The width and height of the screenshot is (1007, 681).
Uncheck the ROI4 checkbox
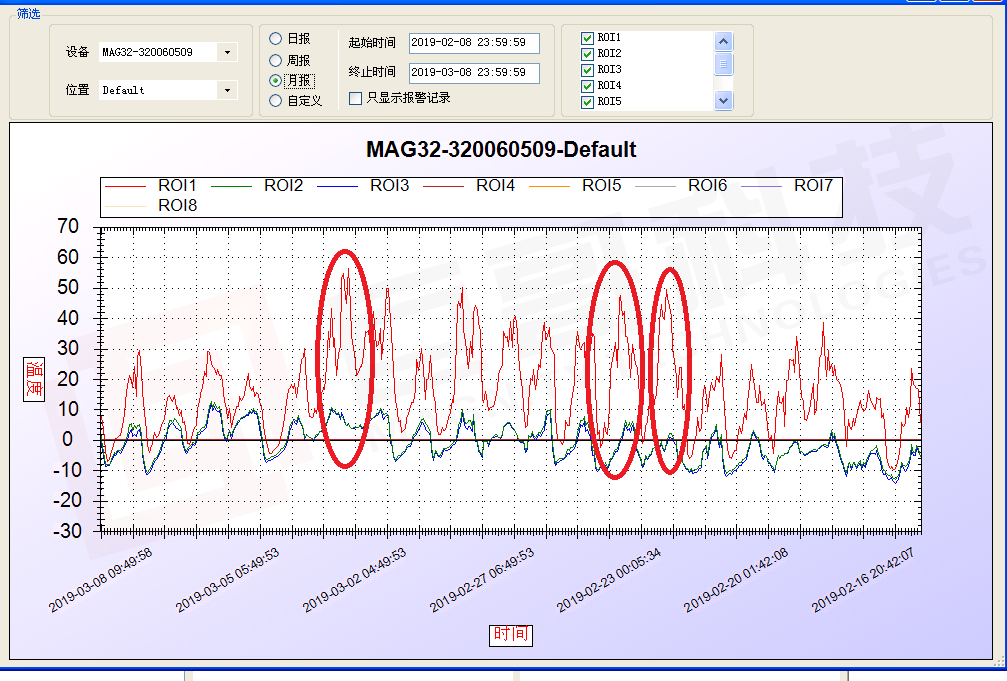tap(587, 86)
